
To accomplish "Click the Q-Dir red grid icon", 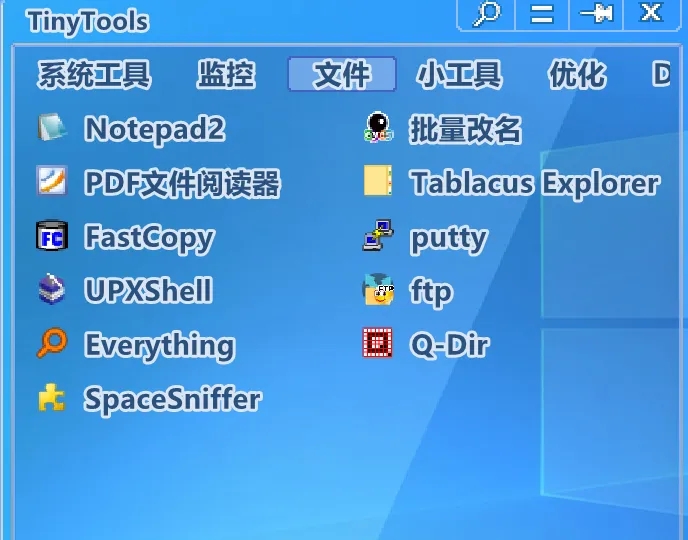I will point(378,343).
